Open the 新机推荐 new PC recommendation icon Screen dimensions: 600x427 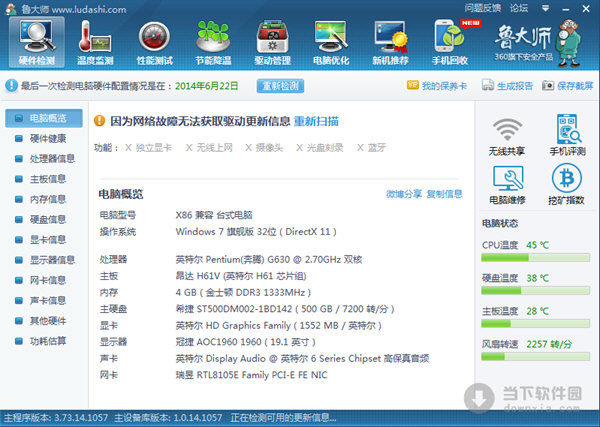[x=390, y=42]
